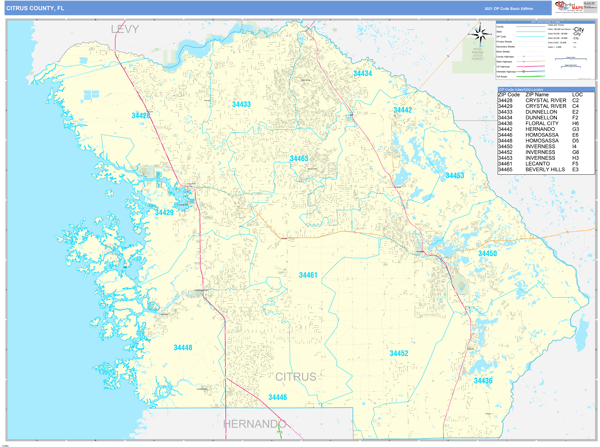The height and width of the screenshot is (447, 600).
Task: Click ZIP label 34453 on the map
Action: [455, 176]
